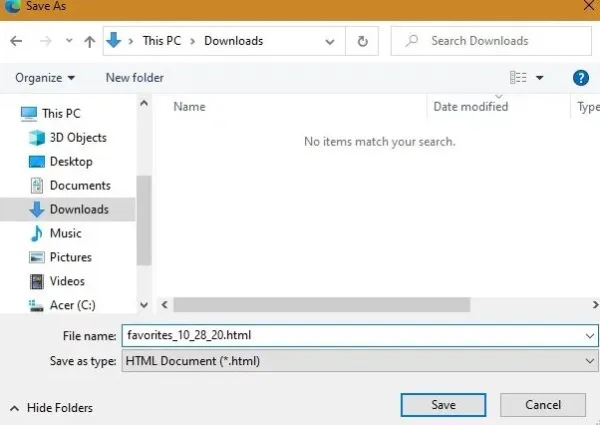This screenshot has width=600, height=425.
Task: Expand recent locations dropdown arrow
Action: [x=69, y=40]
